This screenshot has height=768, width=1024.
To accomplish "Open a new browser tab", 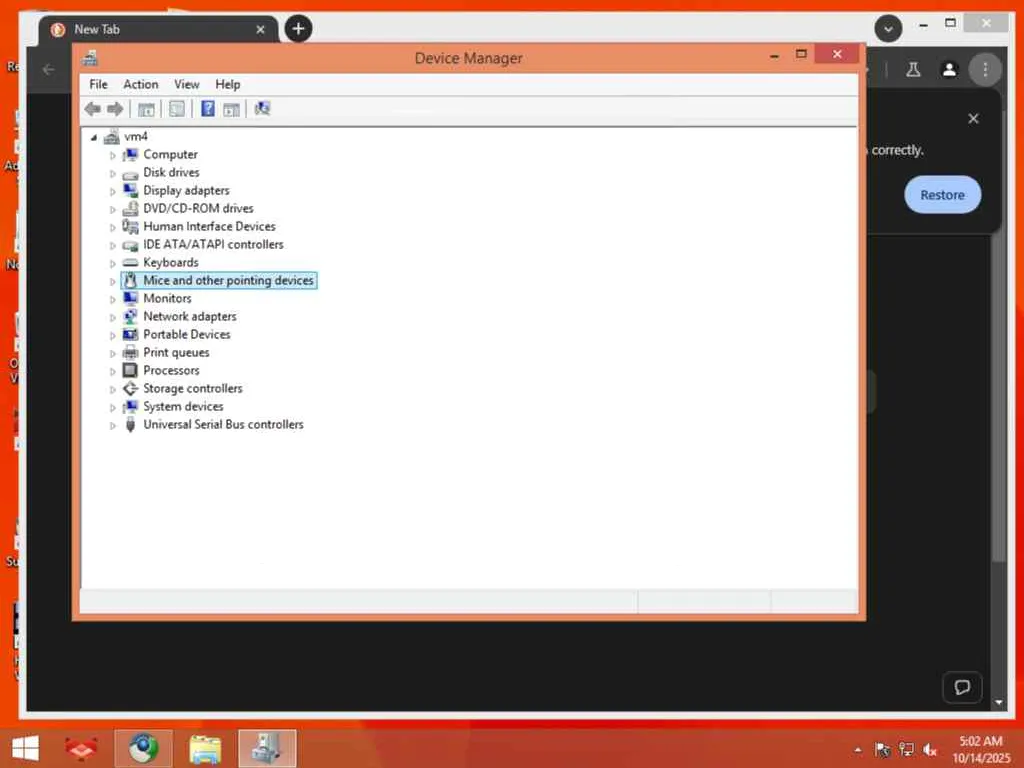I will tap(298, 29).
